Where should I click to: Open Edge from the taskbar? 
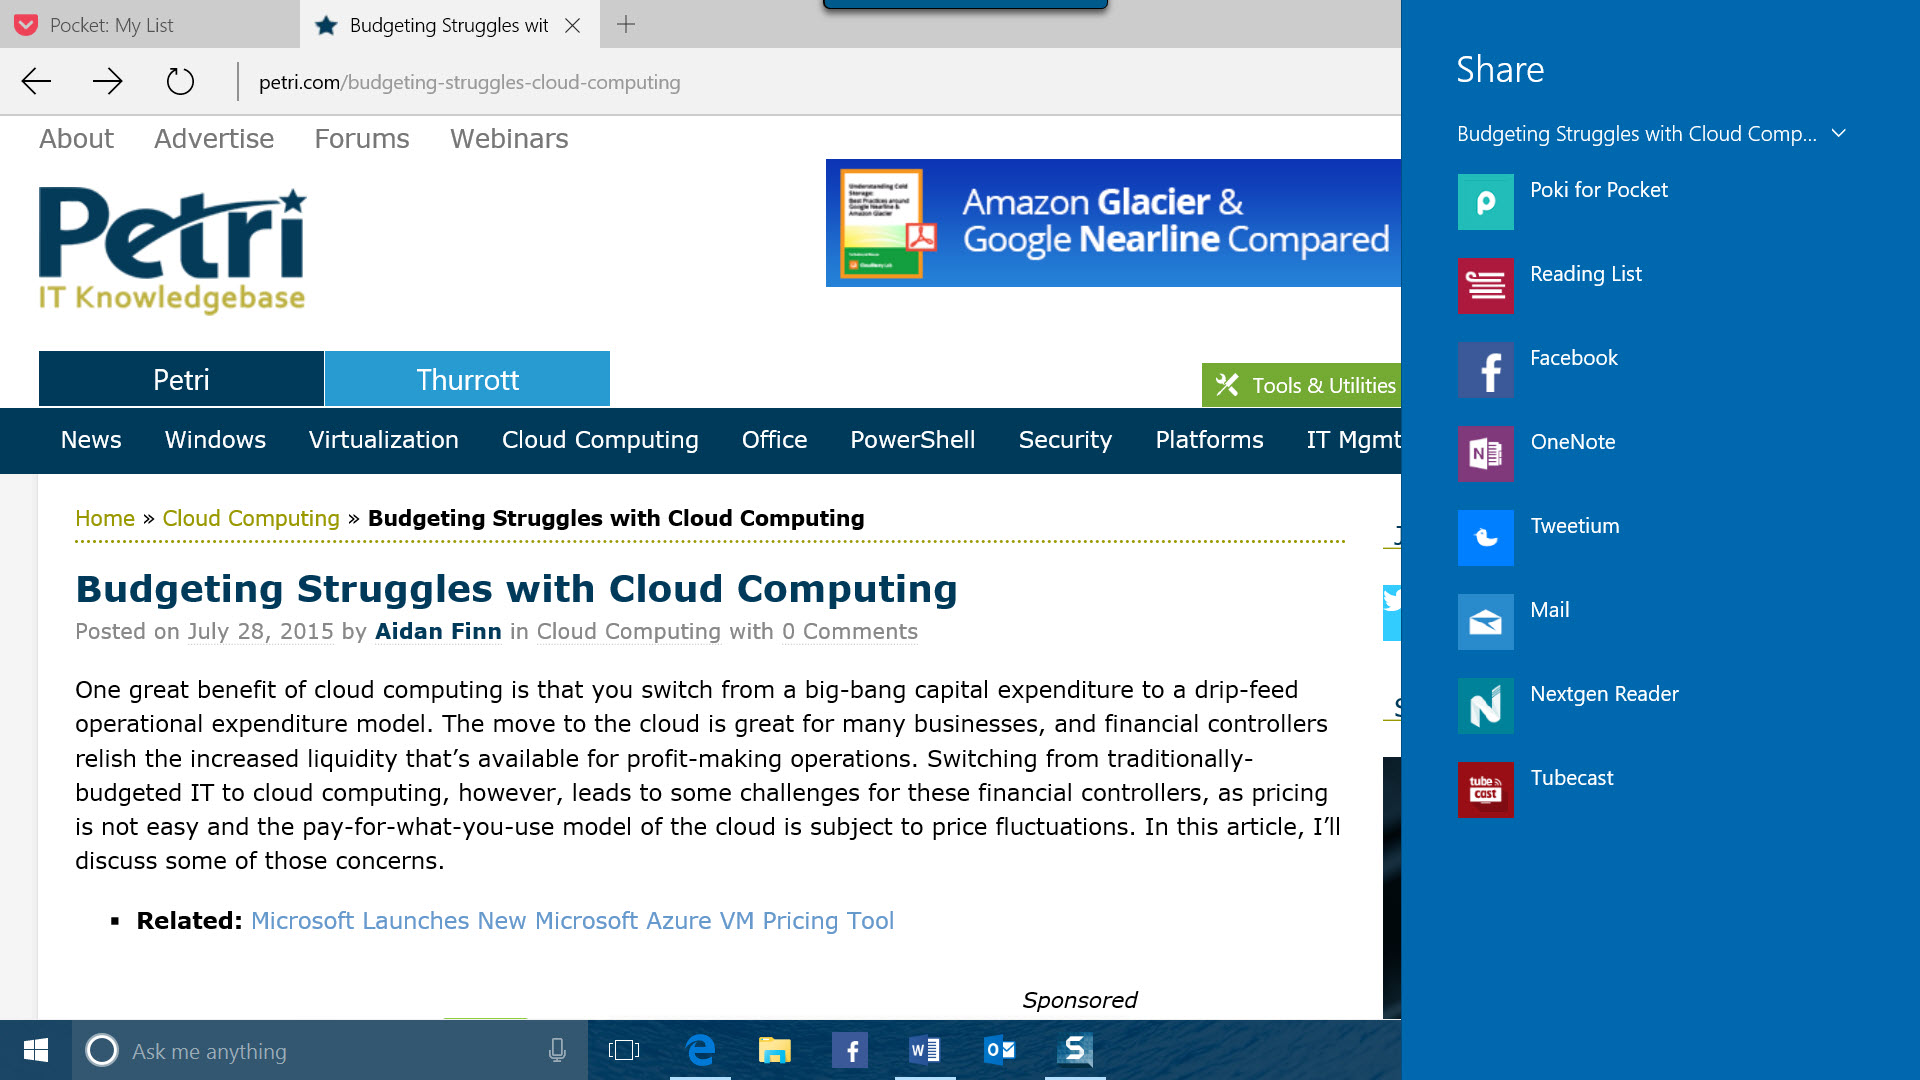tap(700, 1050)
